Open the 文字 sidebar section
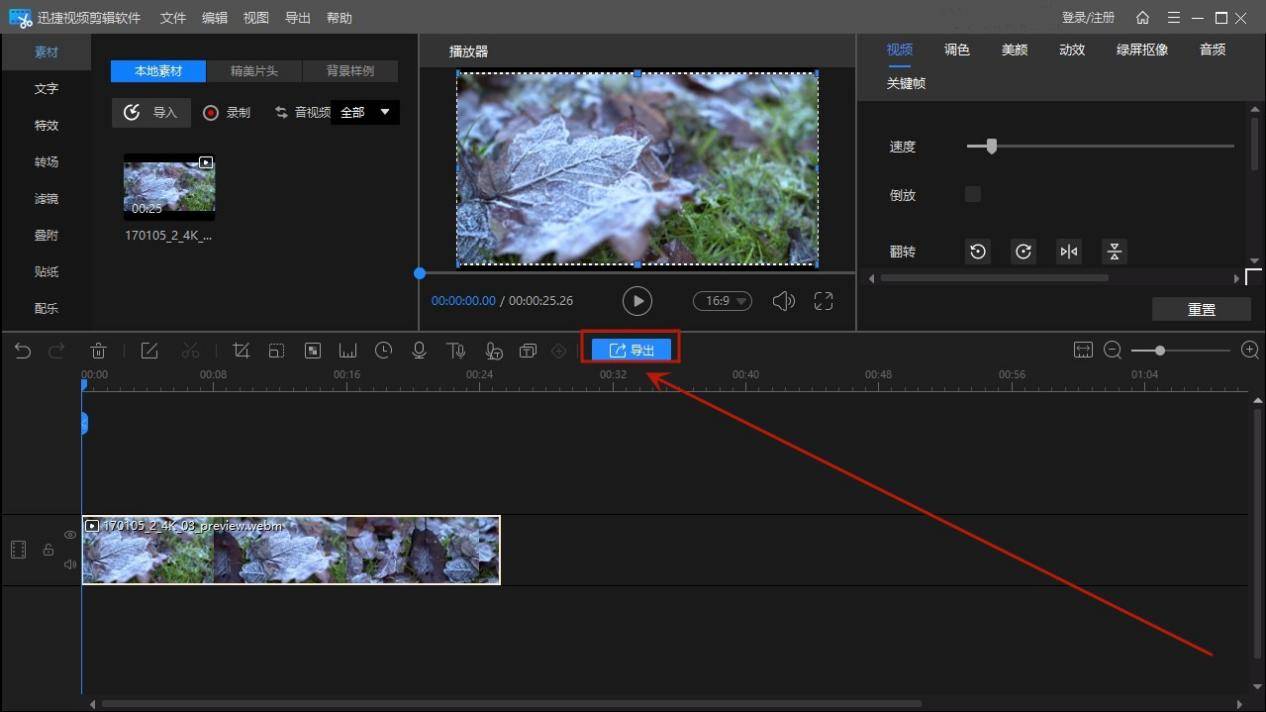 [x=46, y=89]
